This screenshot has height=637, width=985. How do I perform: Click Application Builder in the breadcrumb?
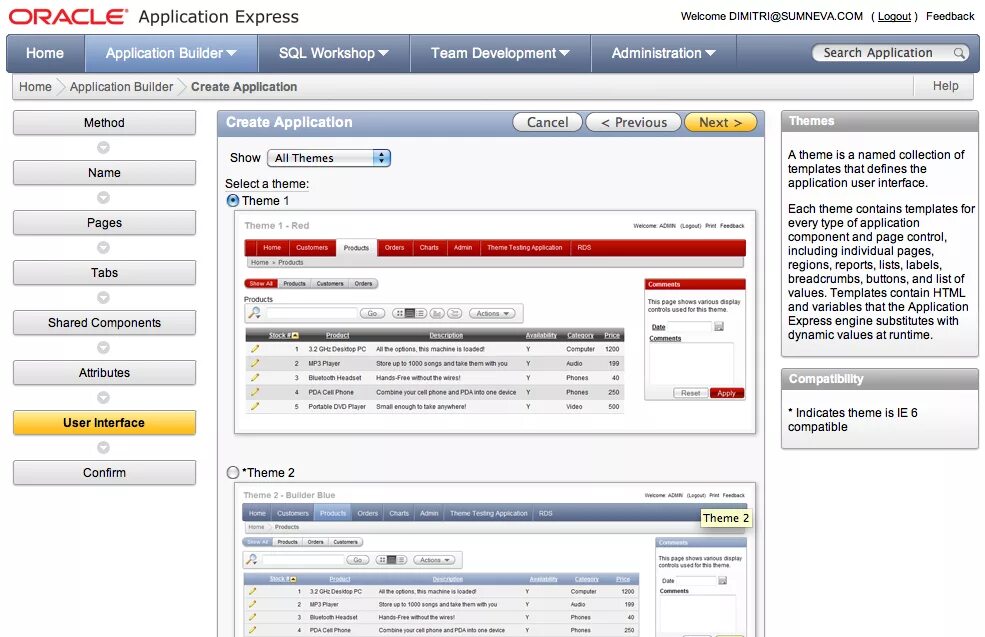pyautogui.click(x=121, y=87)
